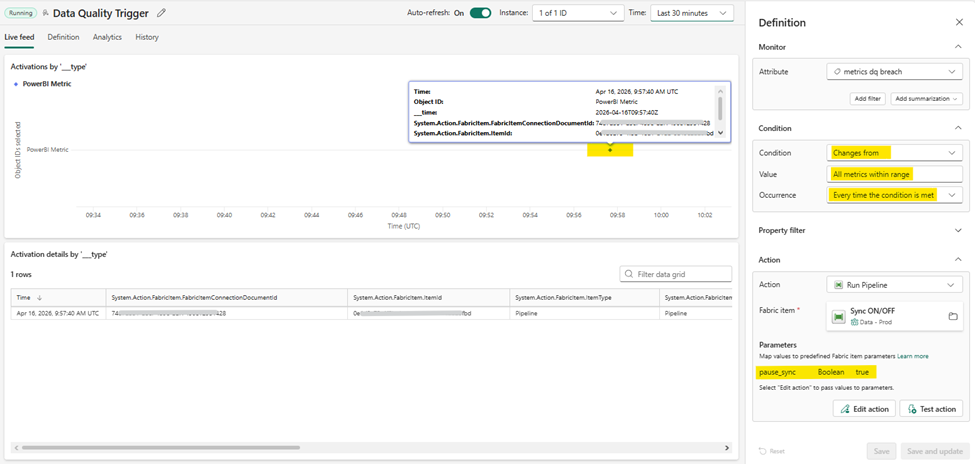Click the rule icon beside the title
Screen dimensions: 975x464
point(45,12)
